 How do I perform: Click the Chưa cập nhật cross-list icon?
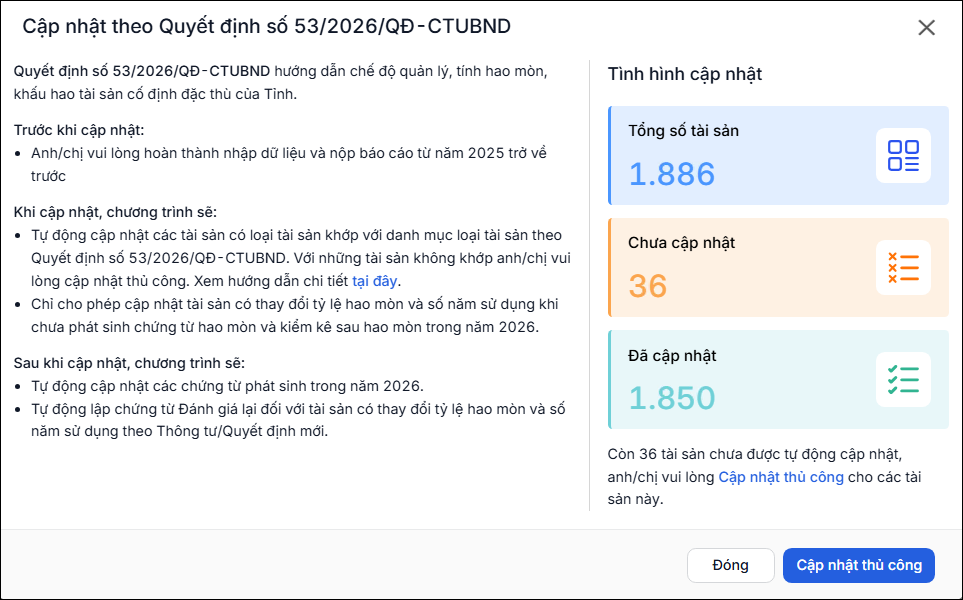pyautogui.click(x=903, y=268)
